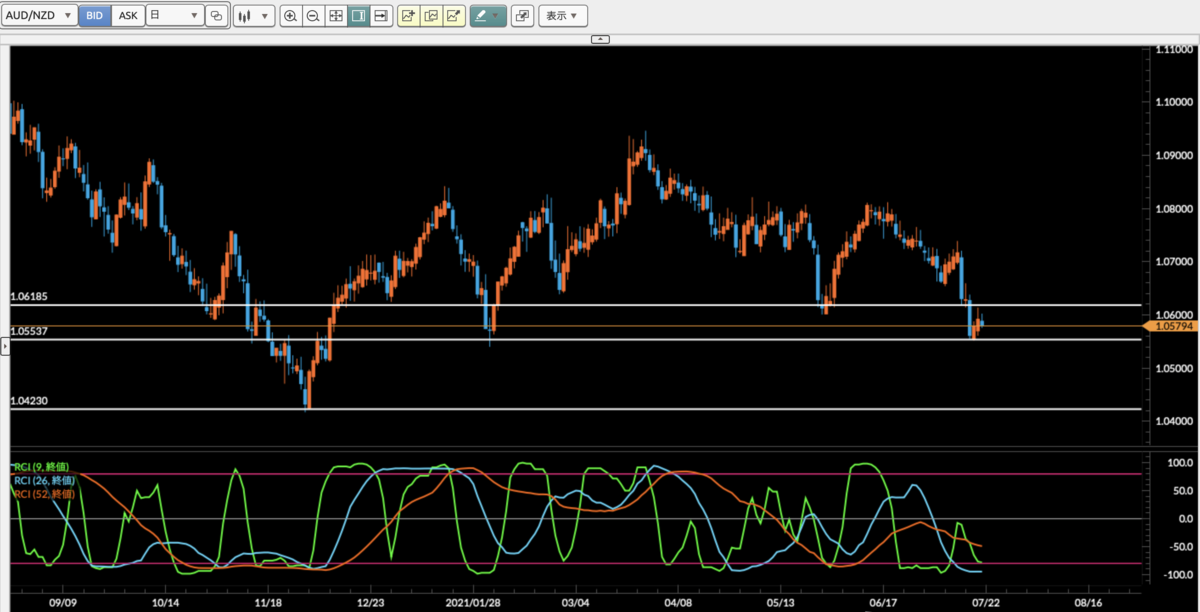The image size is (1200, 612).
Task: Click the 100.0 RCI axis label
Action: point(1179,464)
